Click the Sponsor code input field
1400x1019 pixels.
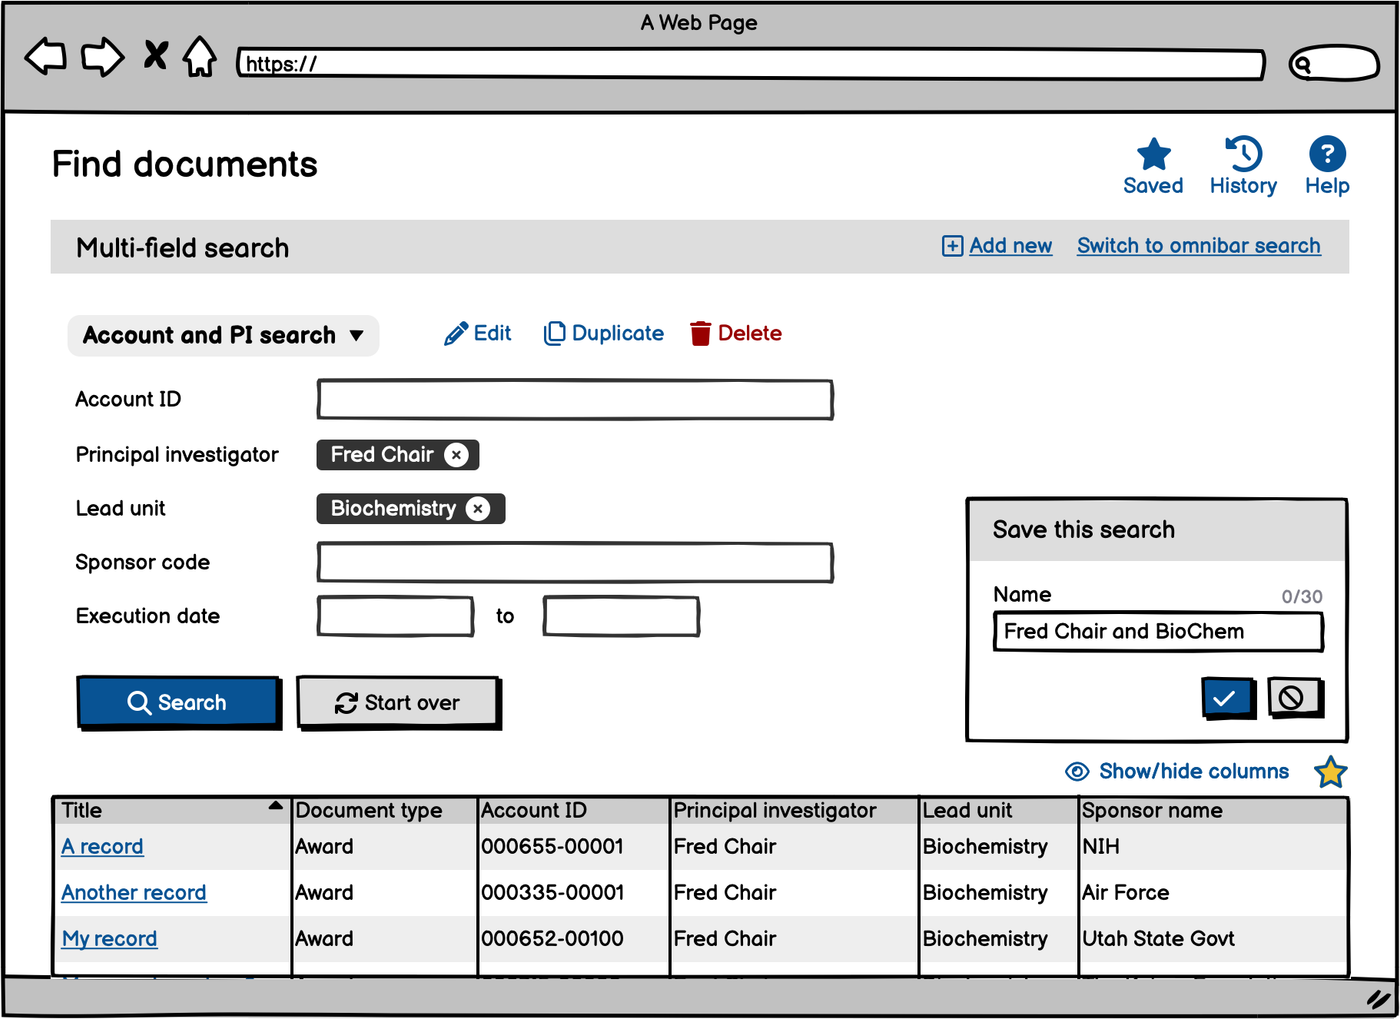pos(575,562)
